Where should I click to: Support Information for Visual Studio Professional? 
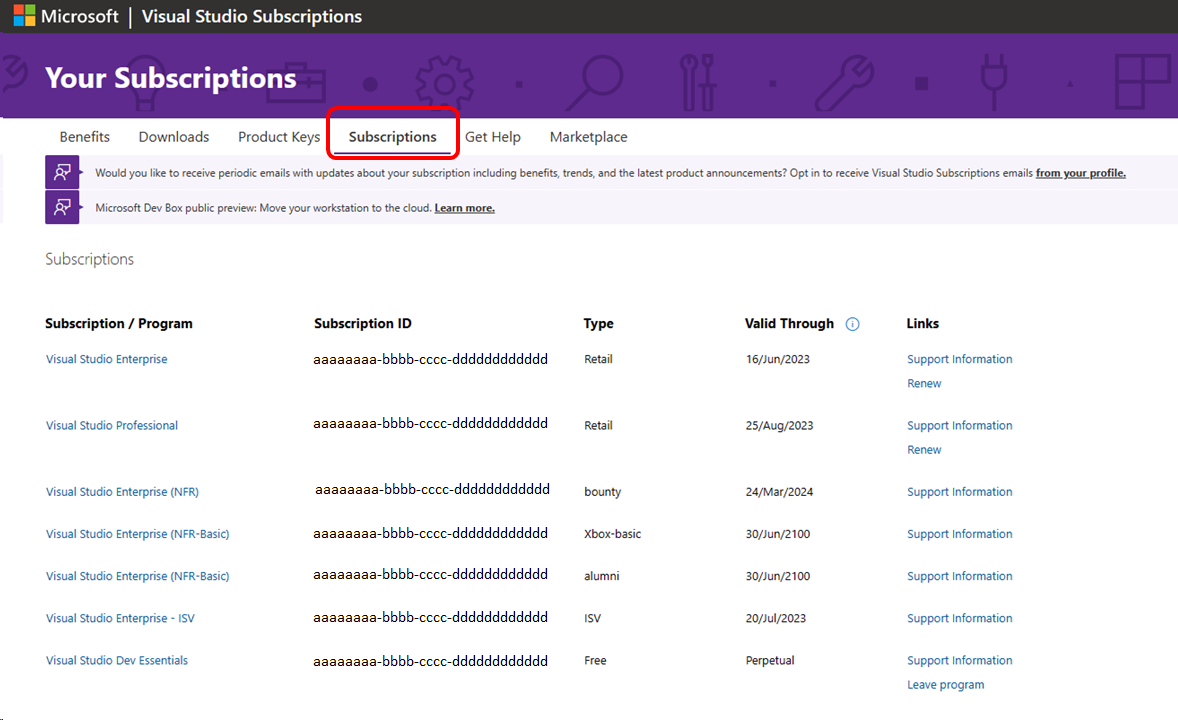tap(959, 425)
